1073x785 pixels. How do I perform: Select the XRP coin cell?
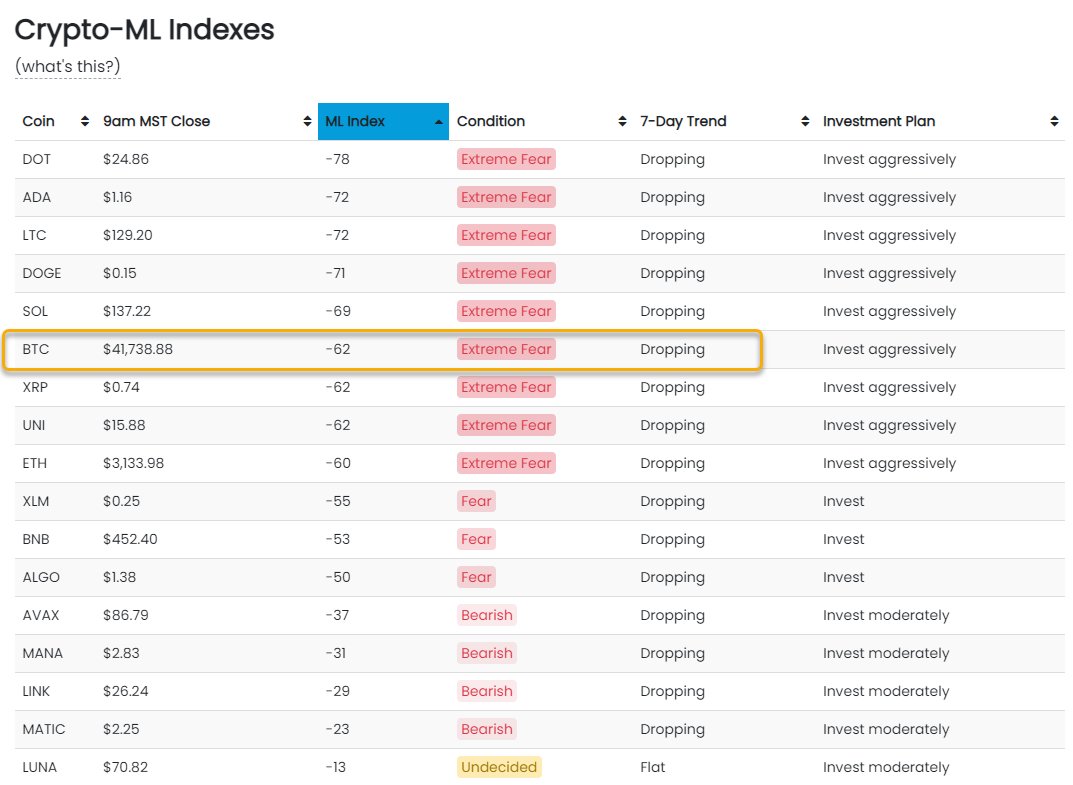(x=35, y=387)
